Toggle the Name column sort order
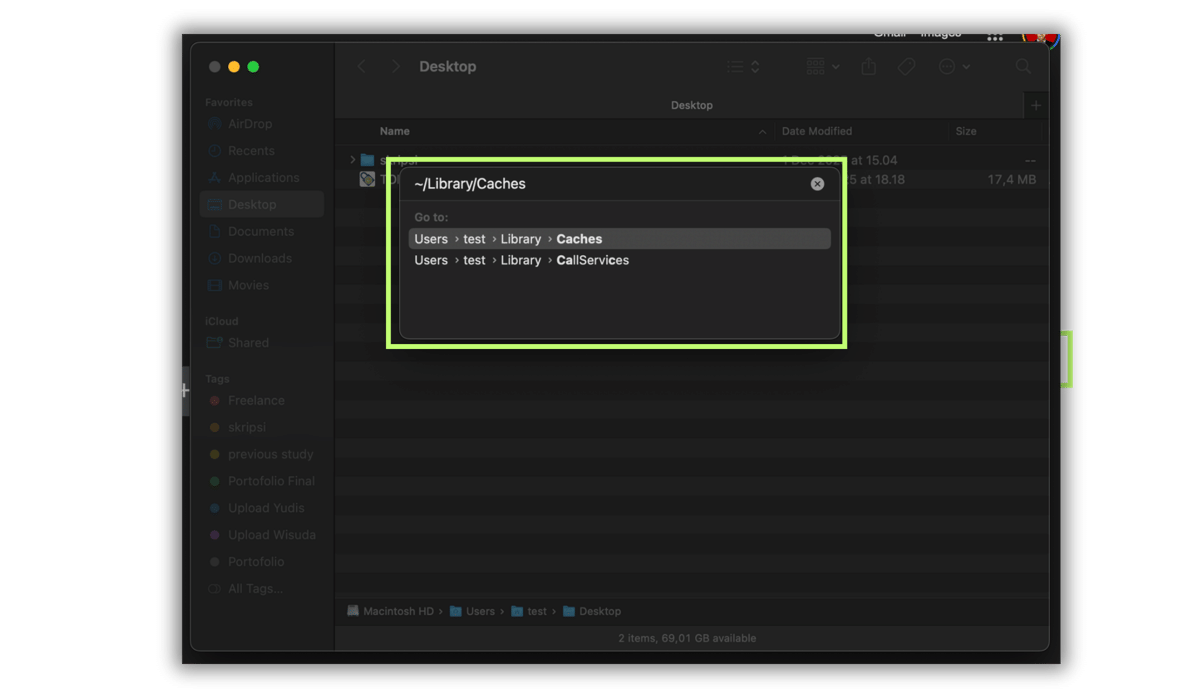 395,131
